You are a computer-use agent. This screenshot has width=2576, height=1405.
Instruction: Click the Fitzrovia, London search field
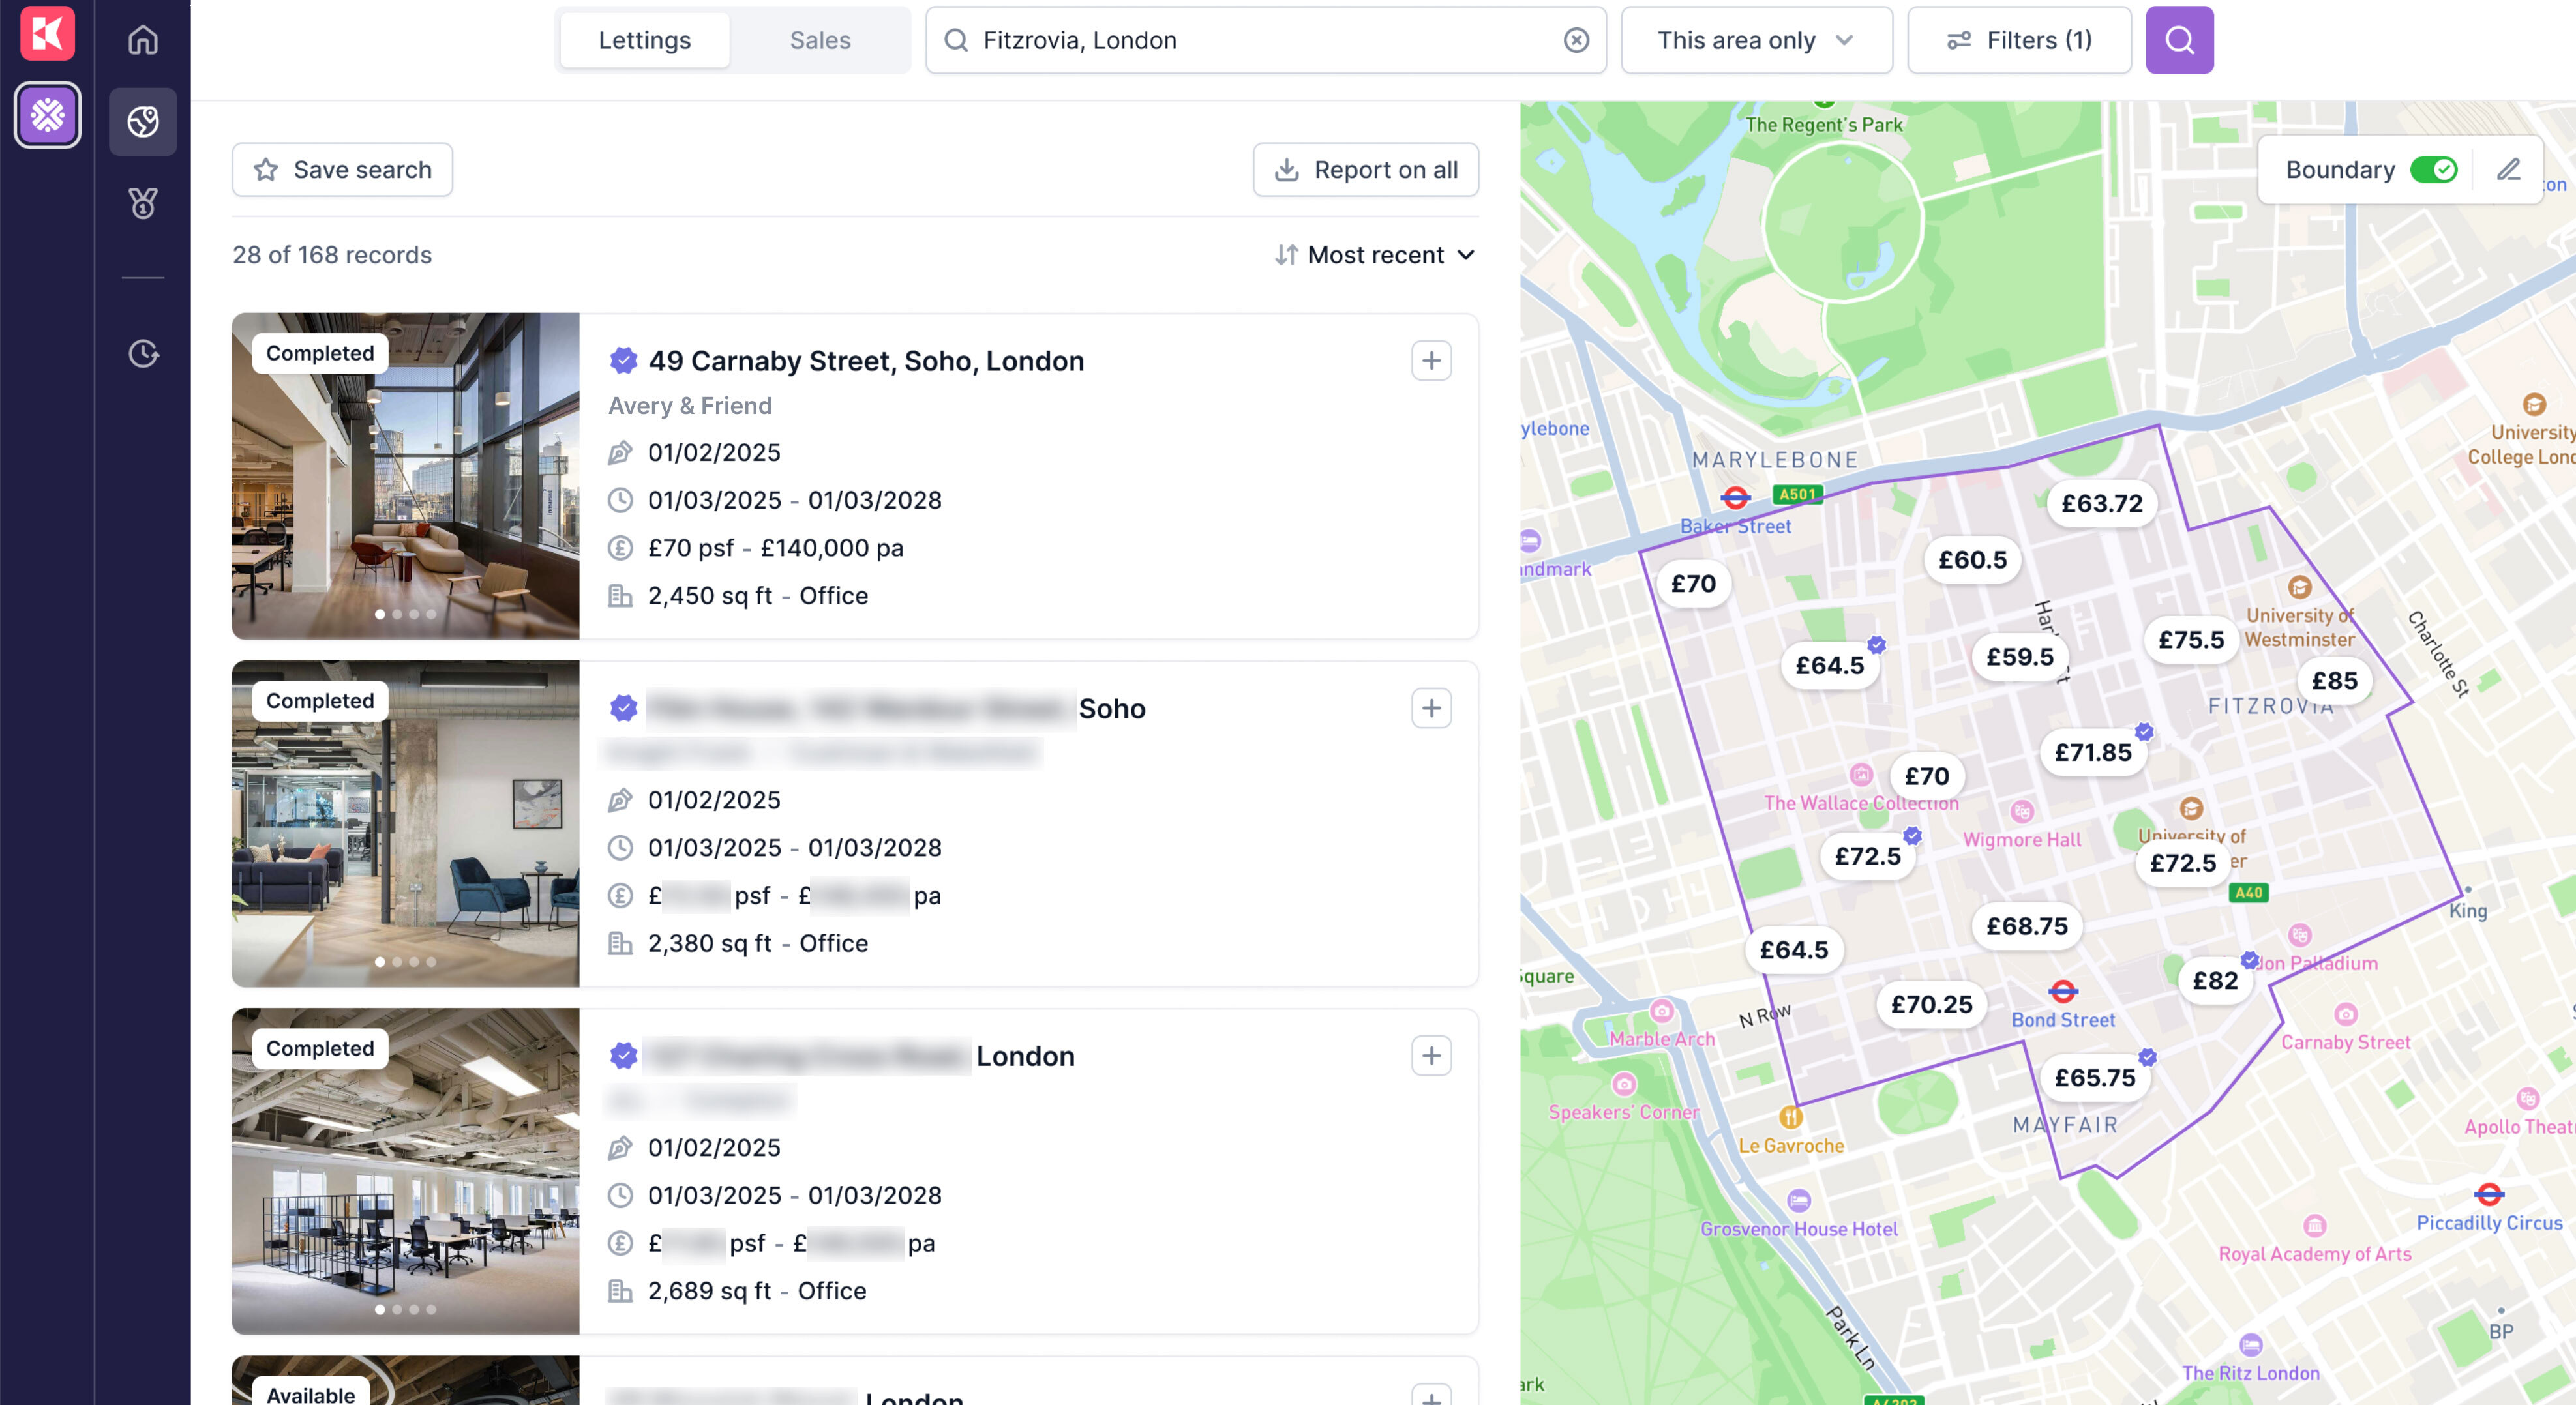point(1265,40)
